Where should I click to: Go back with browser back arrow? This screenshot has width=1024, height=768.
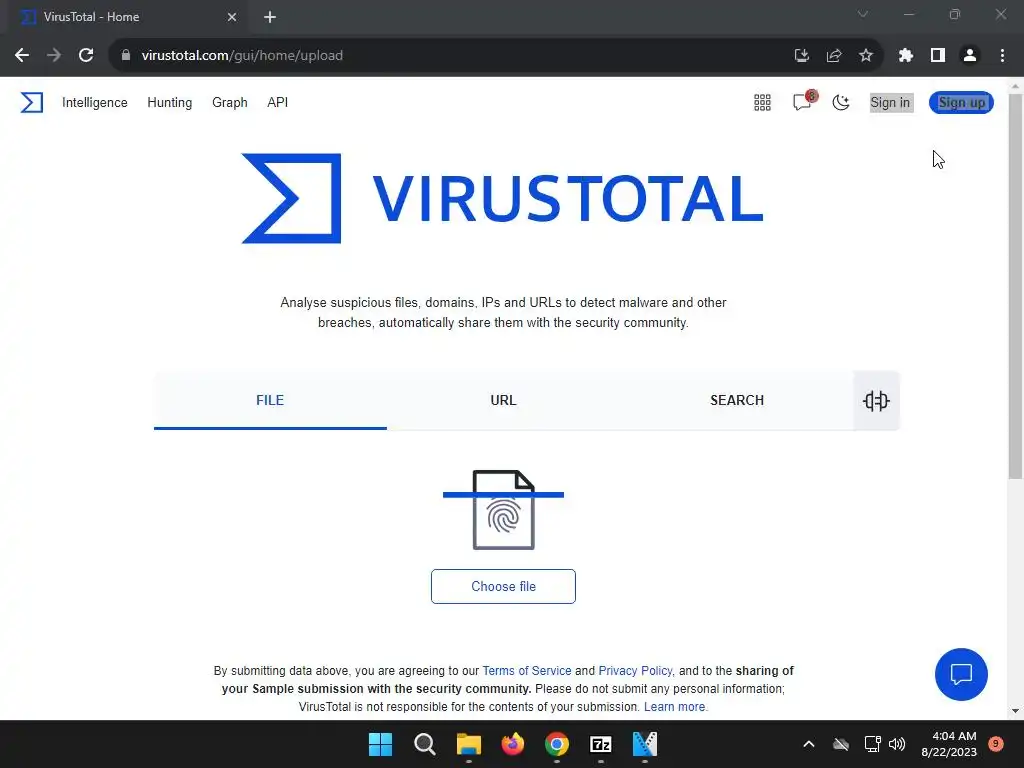tap(22, 56)
